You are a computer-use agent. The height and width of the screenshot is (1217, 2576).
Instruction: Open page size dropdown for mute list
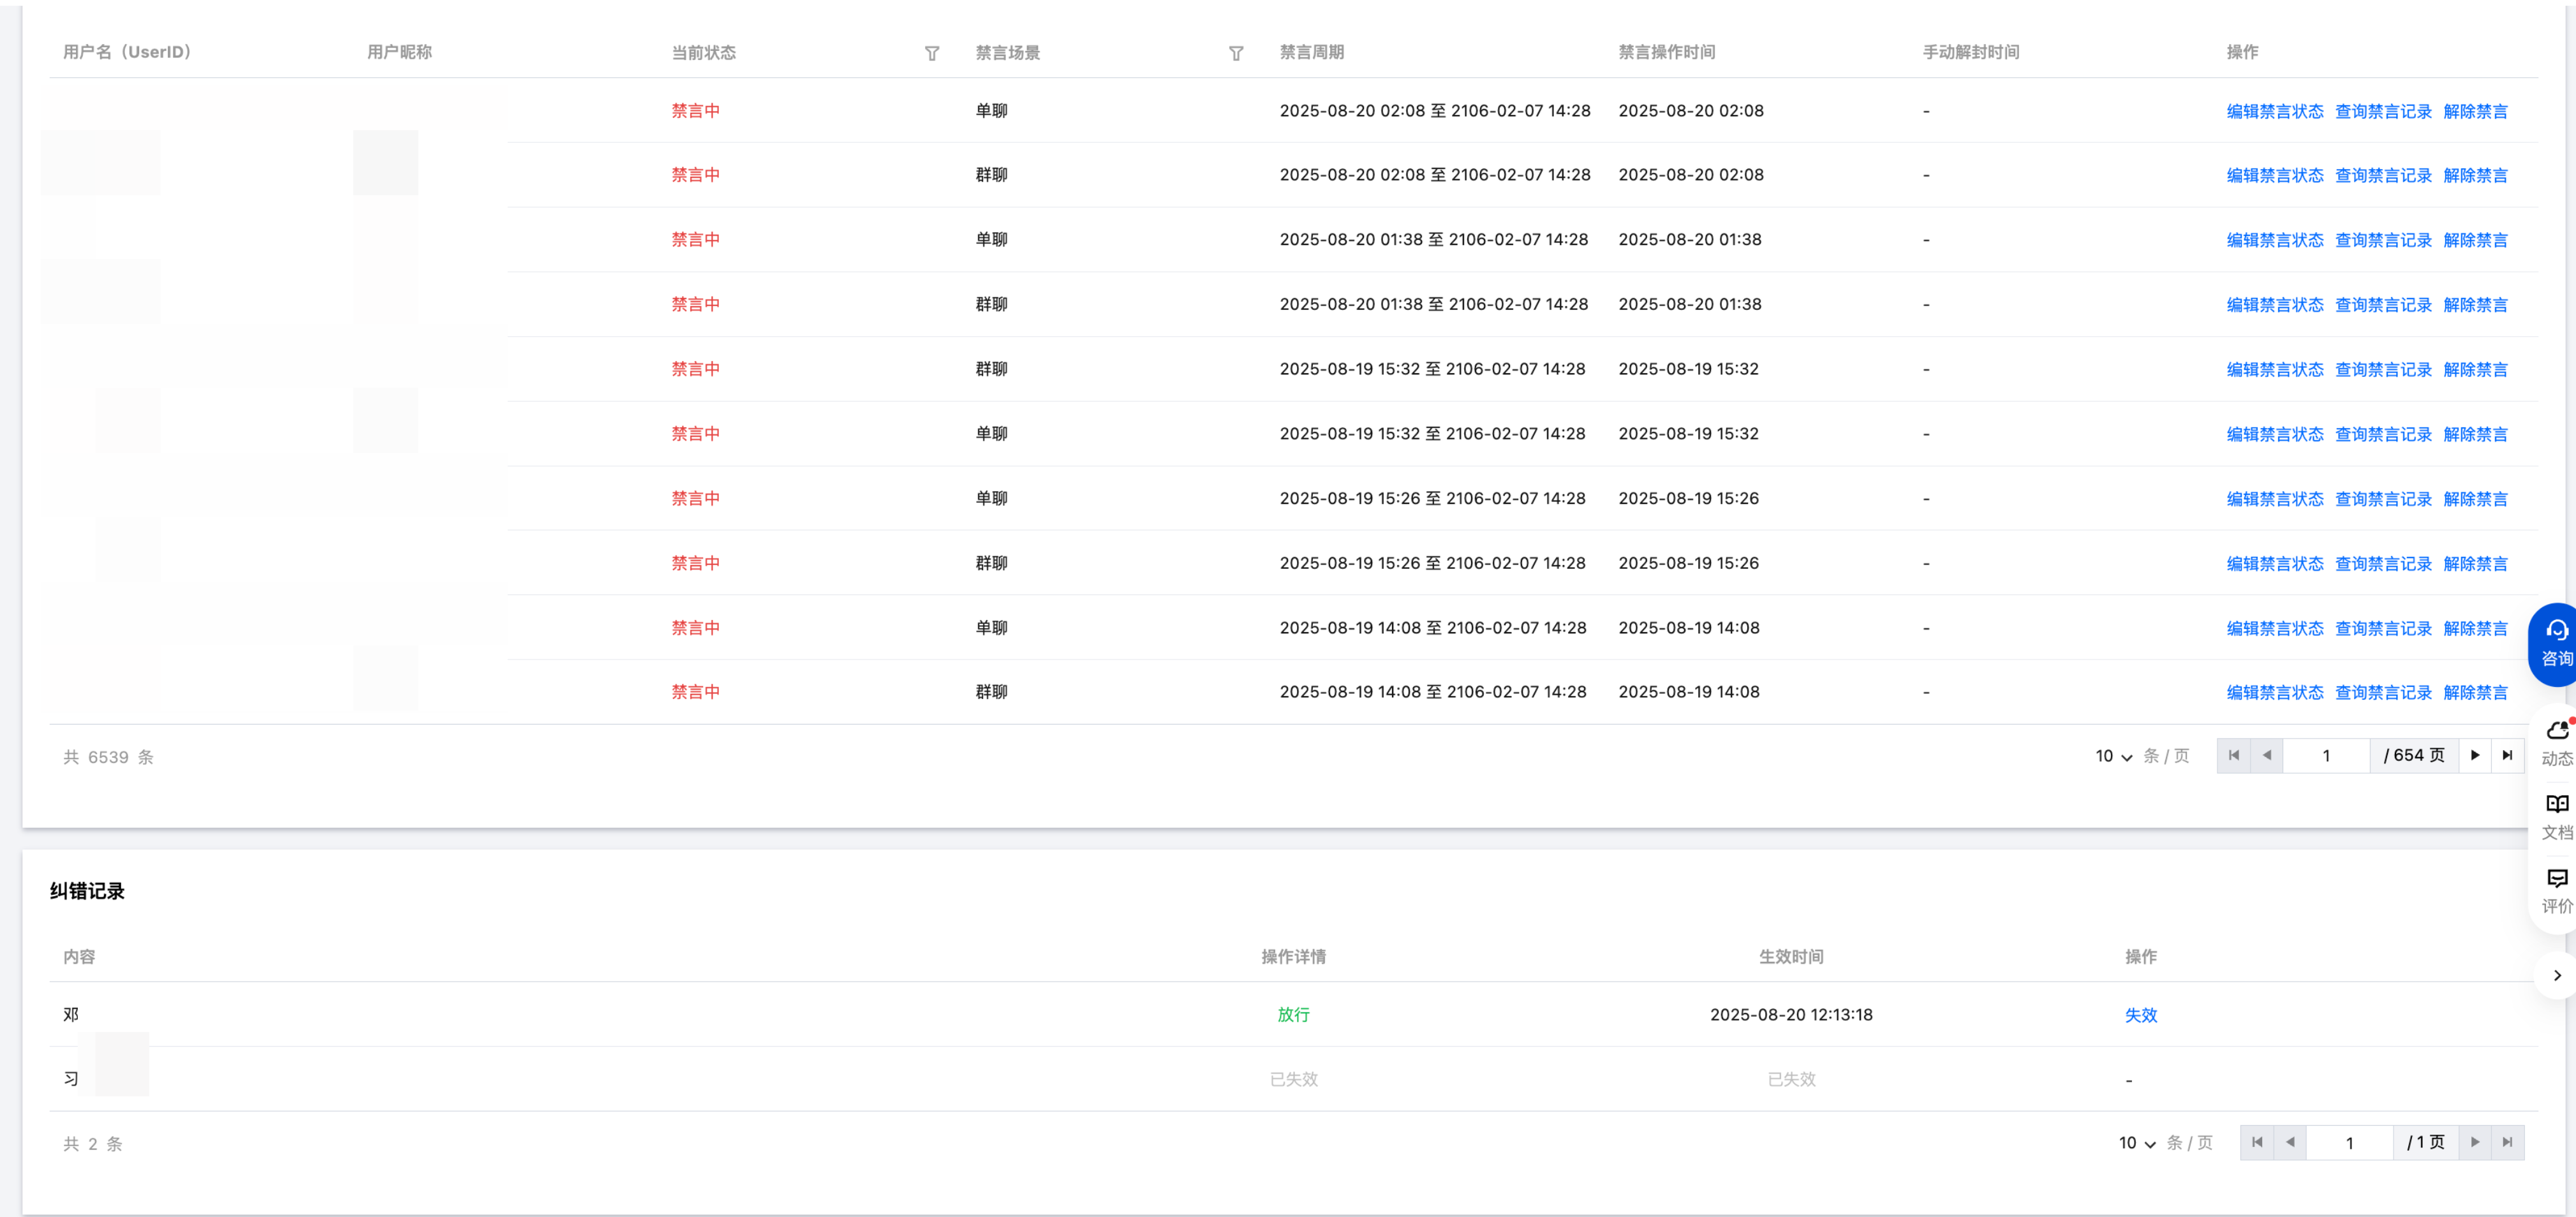pos(2114,756)
